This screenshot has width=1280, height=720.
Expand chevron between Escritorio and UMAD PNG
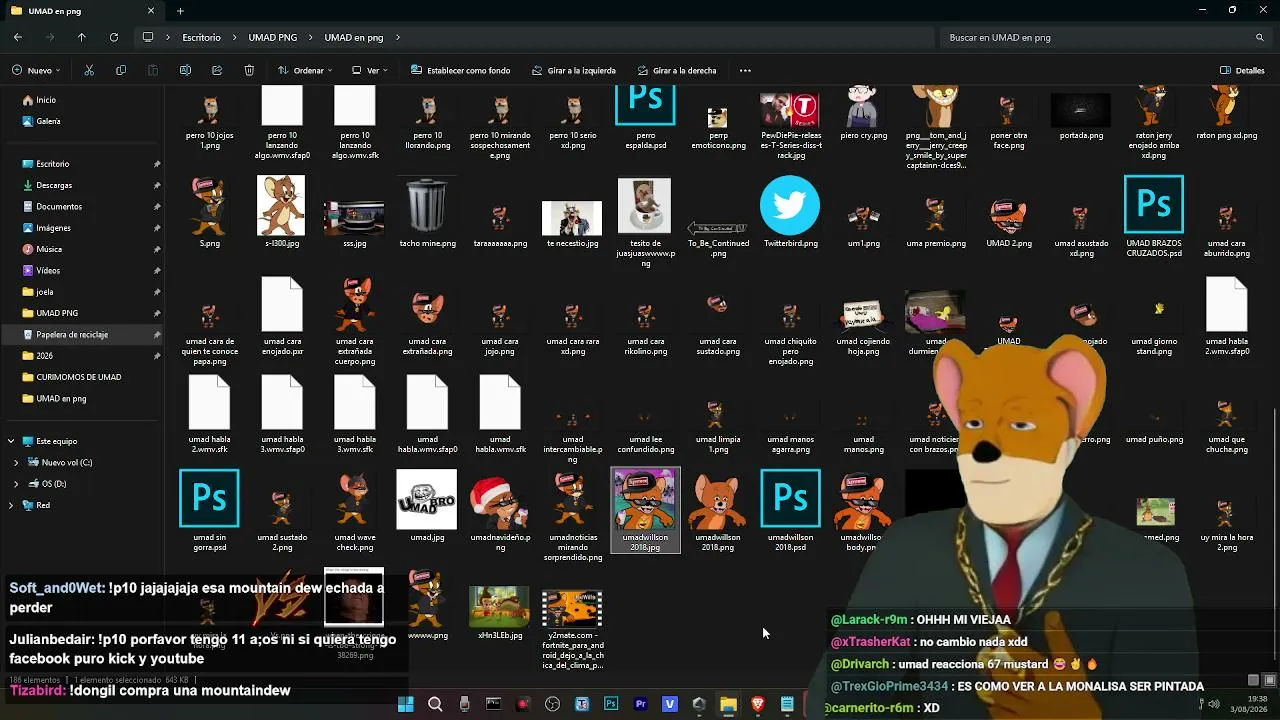click(234, 37)
